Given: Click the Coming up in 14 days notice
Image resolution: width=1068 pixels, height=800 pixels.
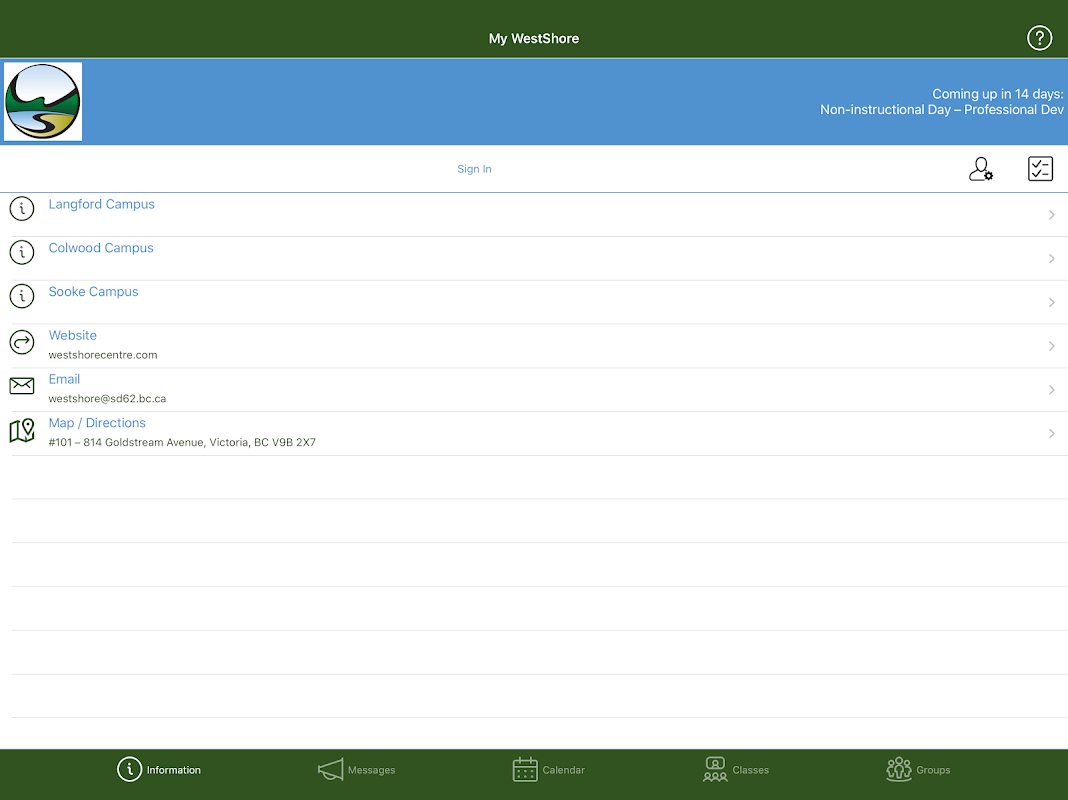Looking at the screenshot, I should [997, 94].
